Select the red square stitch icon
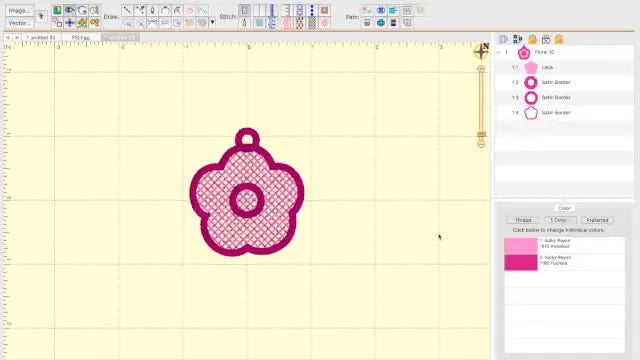This screenshot has width=640, height=360. point(324,10)
